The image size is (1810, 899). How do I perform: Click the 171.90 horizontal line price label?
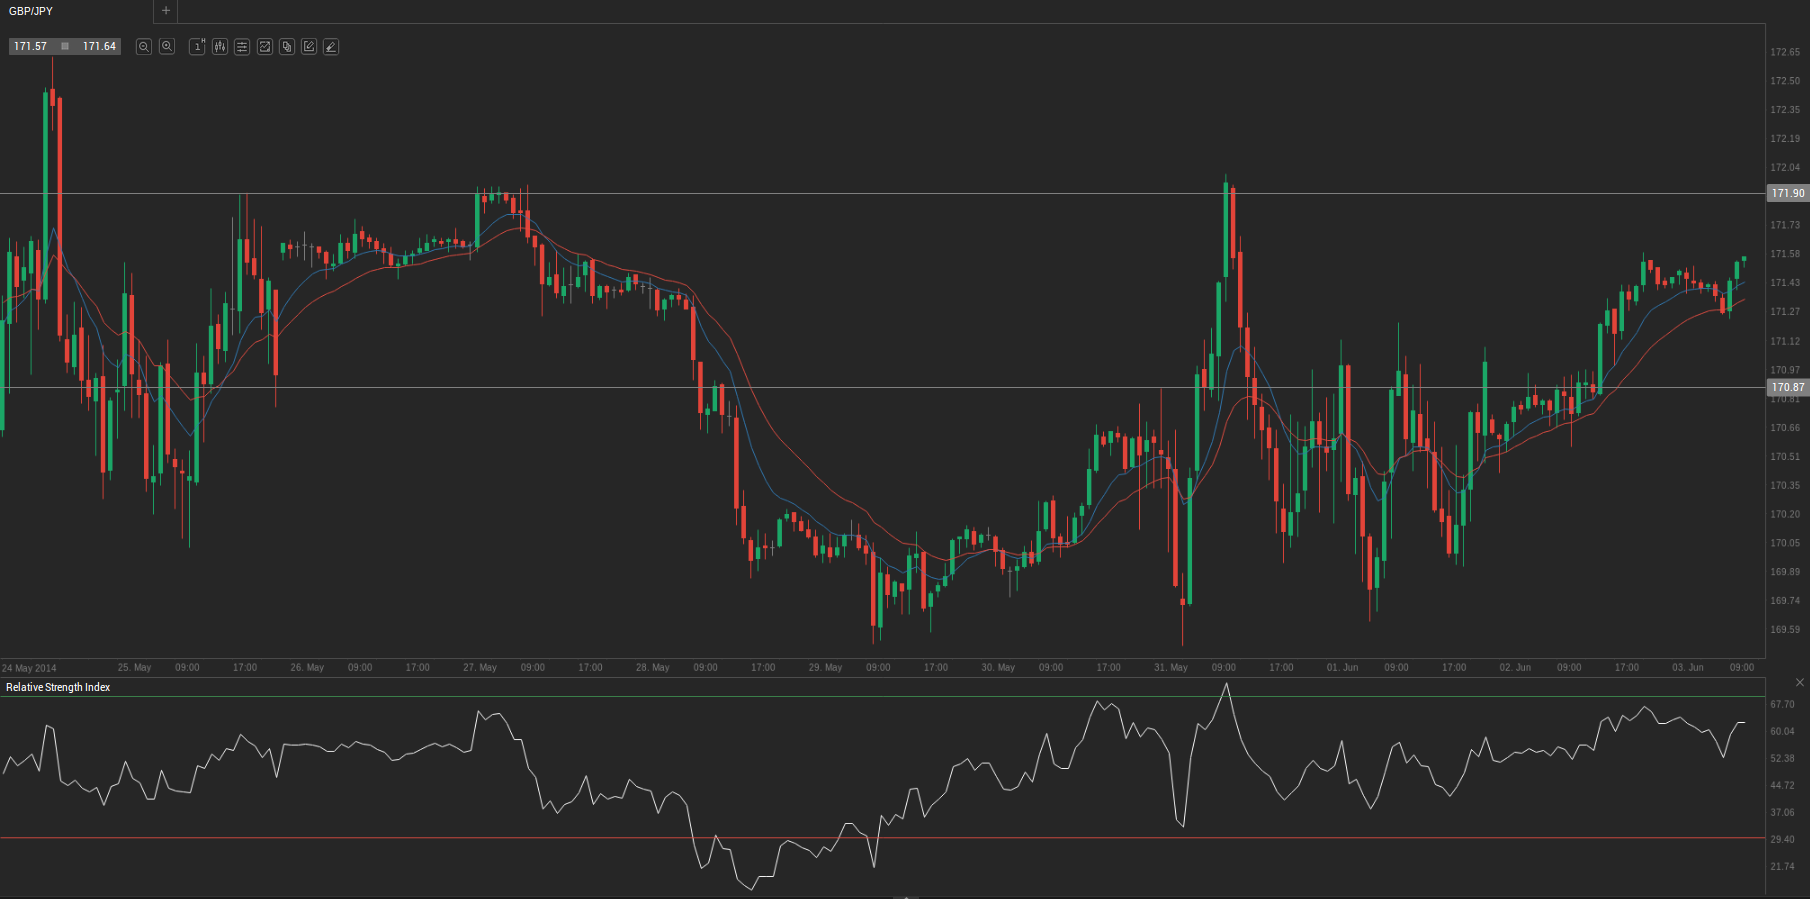(x=1787, y=193)
